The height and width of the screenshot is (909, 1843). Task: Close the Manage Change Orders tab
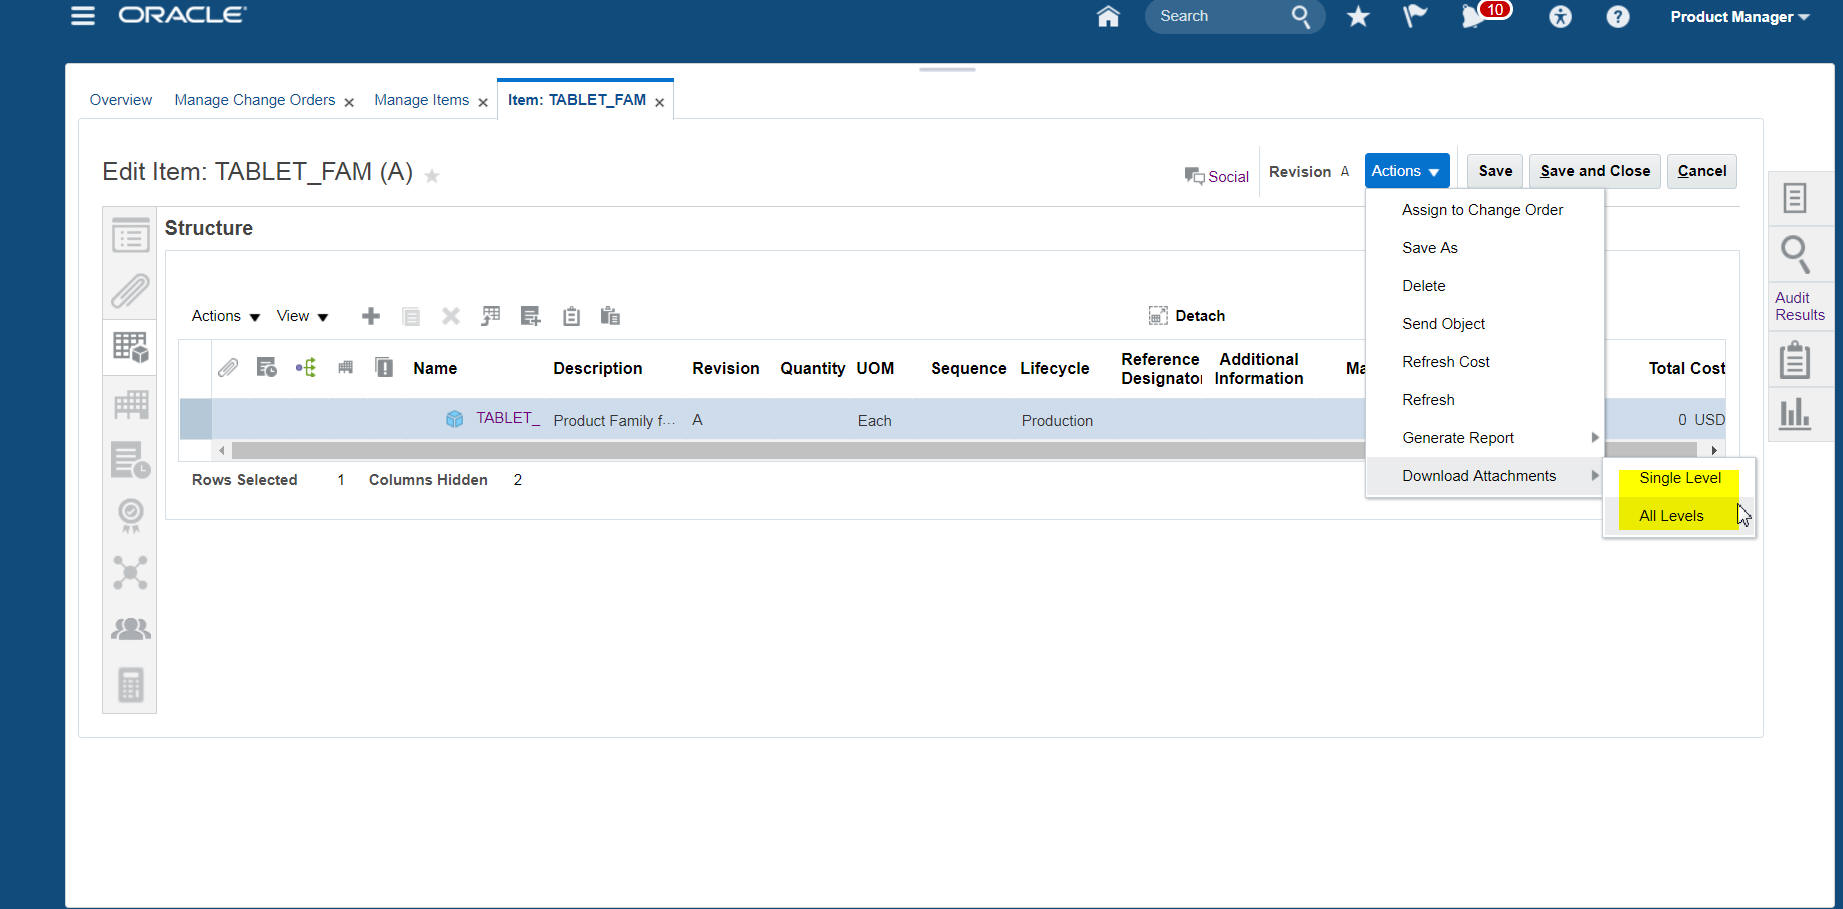click(349, 102)
